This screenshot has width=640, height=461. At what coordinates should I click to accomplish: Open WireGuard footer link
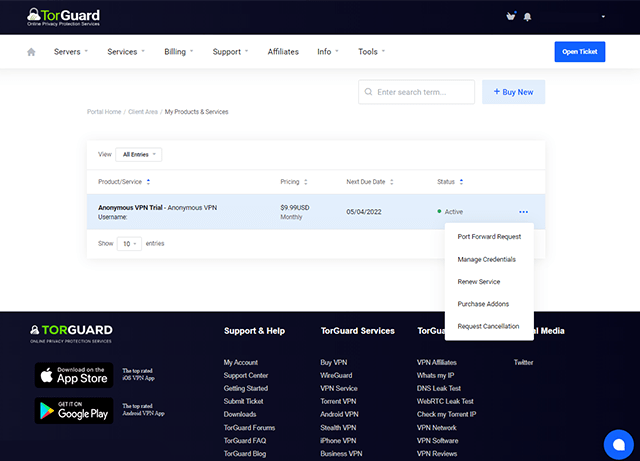(x=336, y=376)
